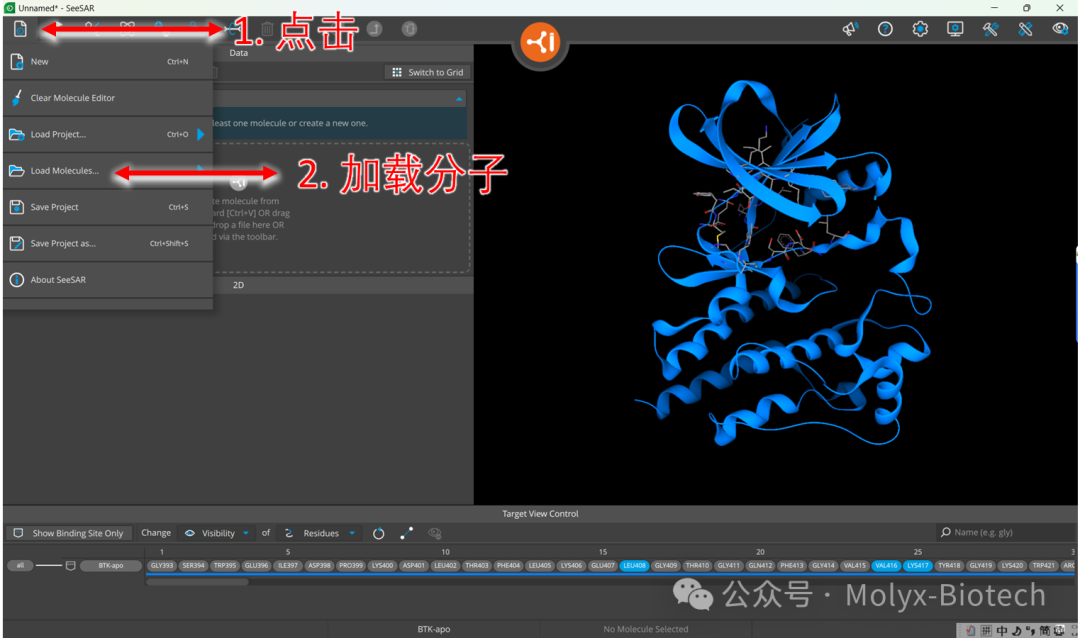Open the display settings monitor icon
This screenshot has height=638, width=1080.
click(x=955, y=29)
